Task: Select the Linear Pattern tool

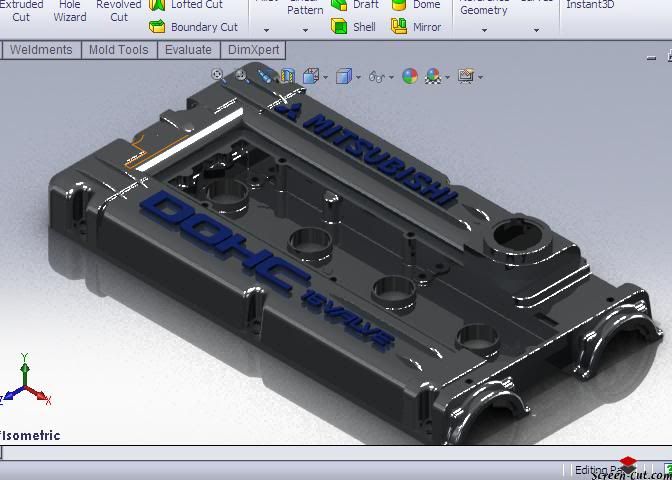Action: [x=305, y=8]
